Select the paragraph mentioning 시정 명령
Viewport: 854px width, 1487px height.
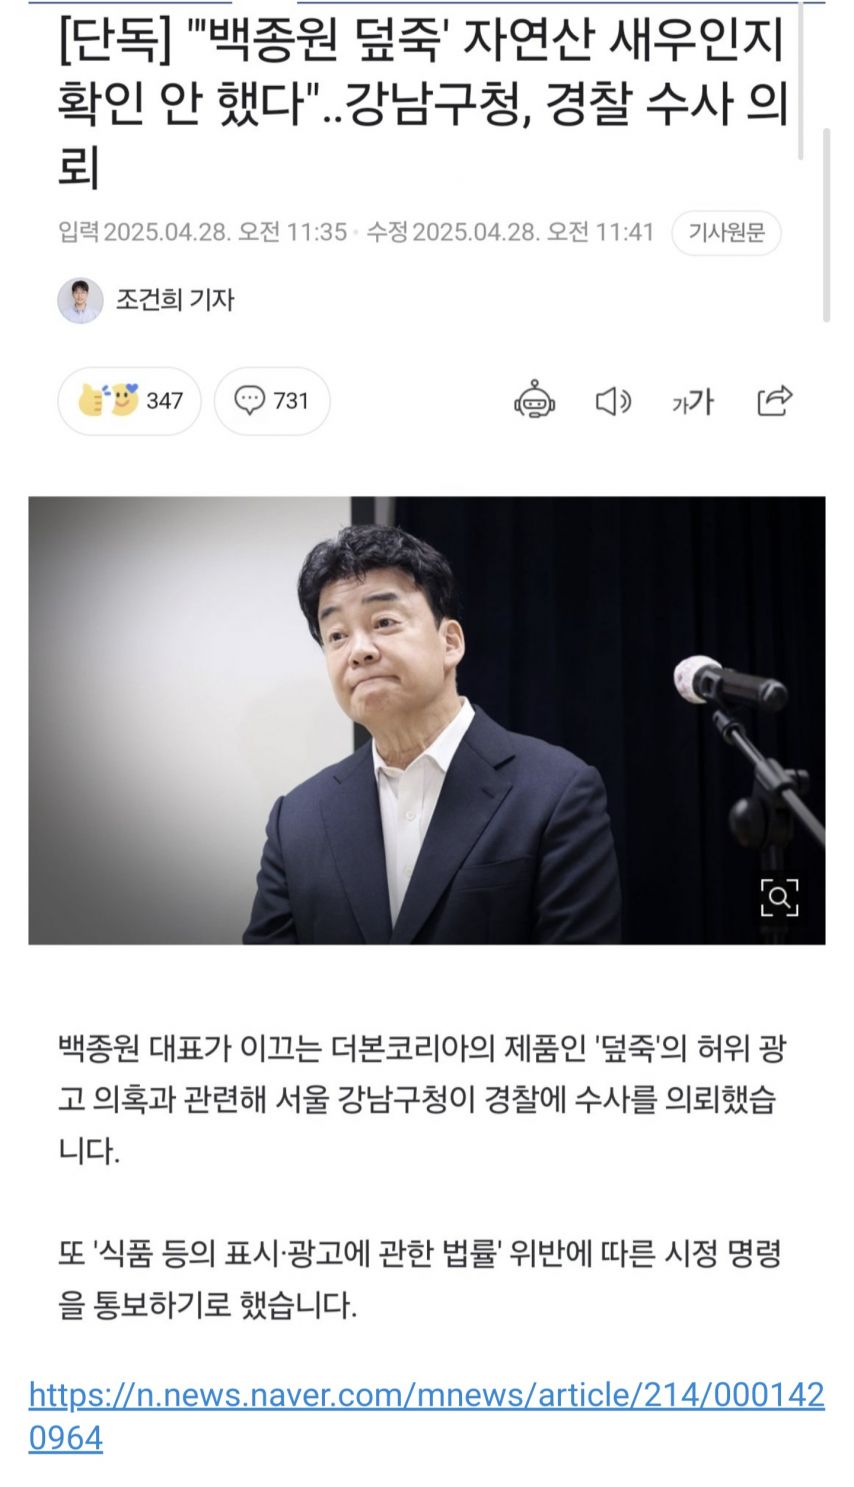420,1279
